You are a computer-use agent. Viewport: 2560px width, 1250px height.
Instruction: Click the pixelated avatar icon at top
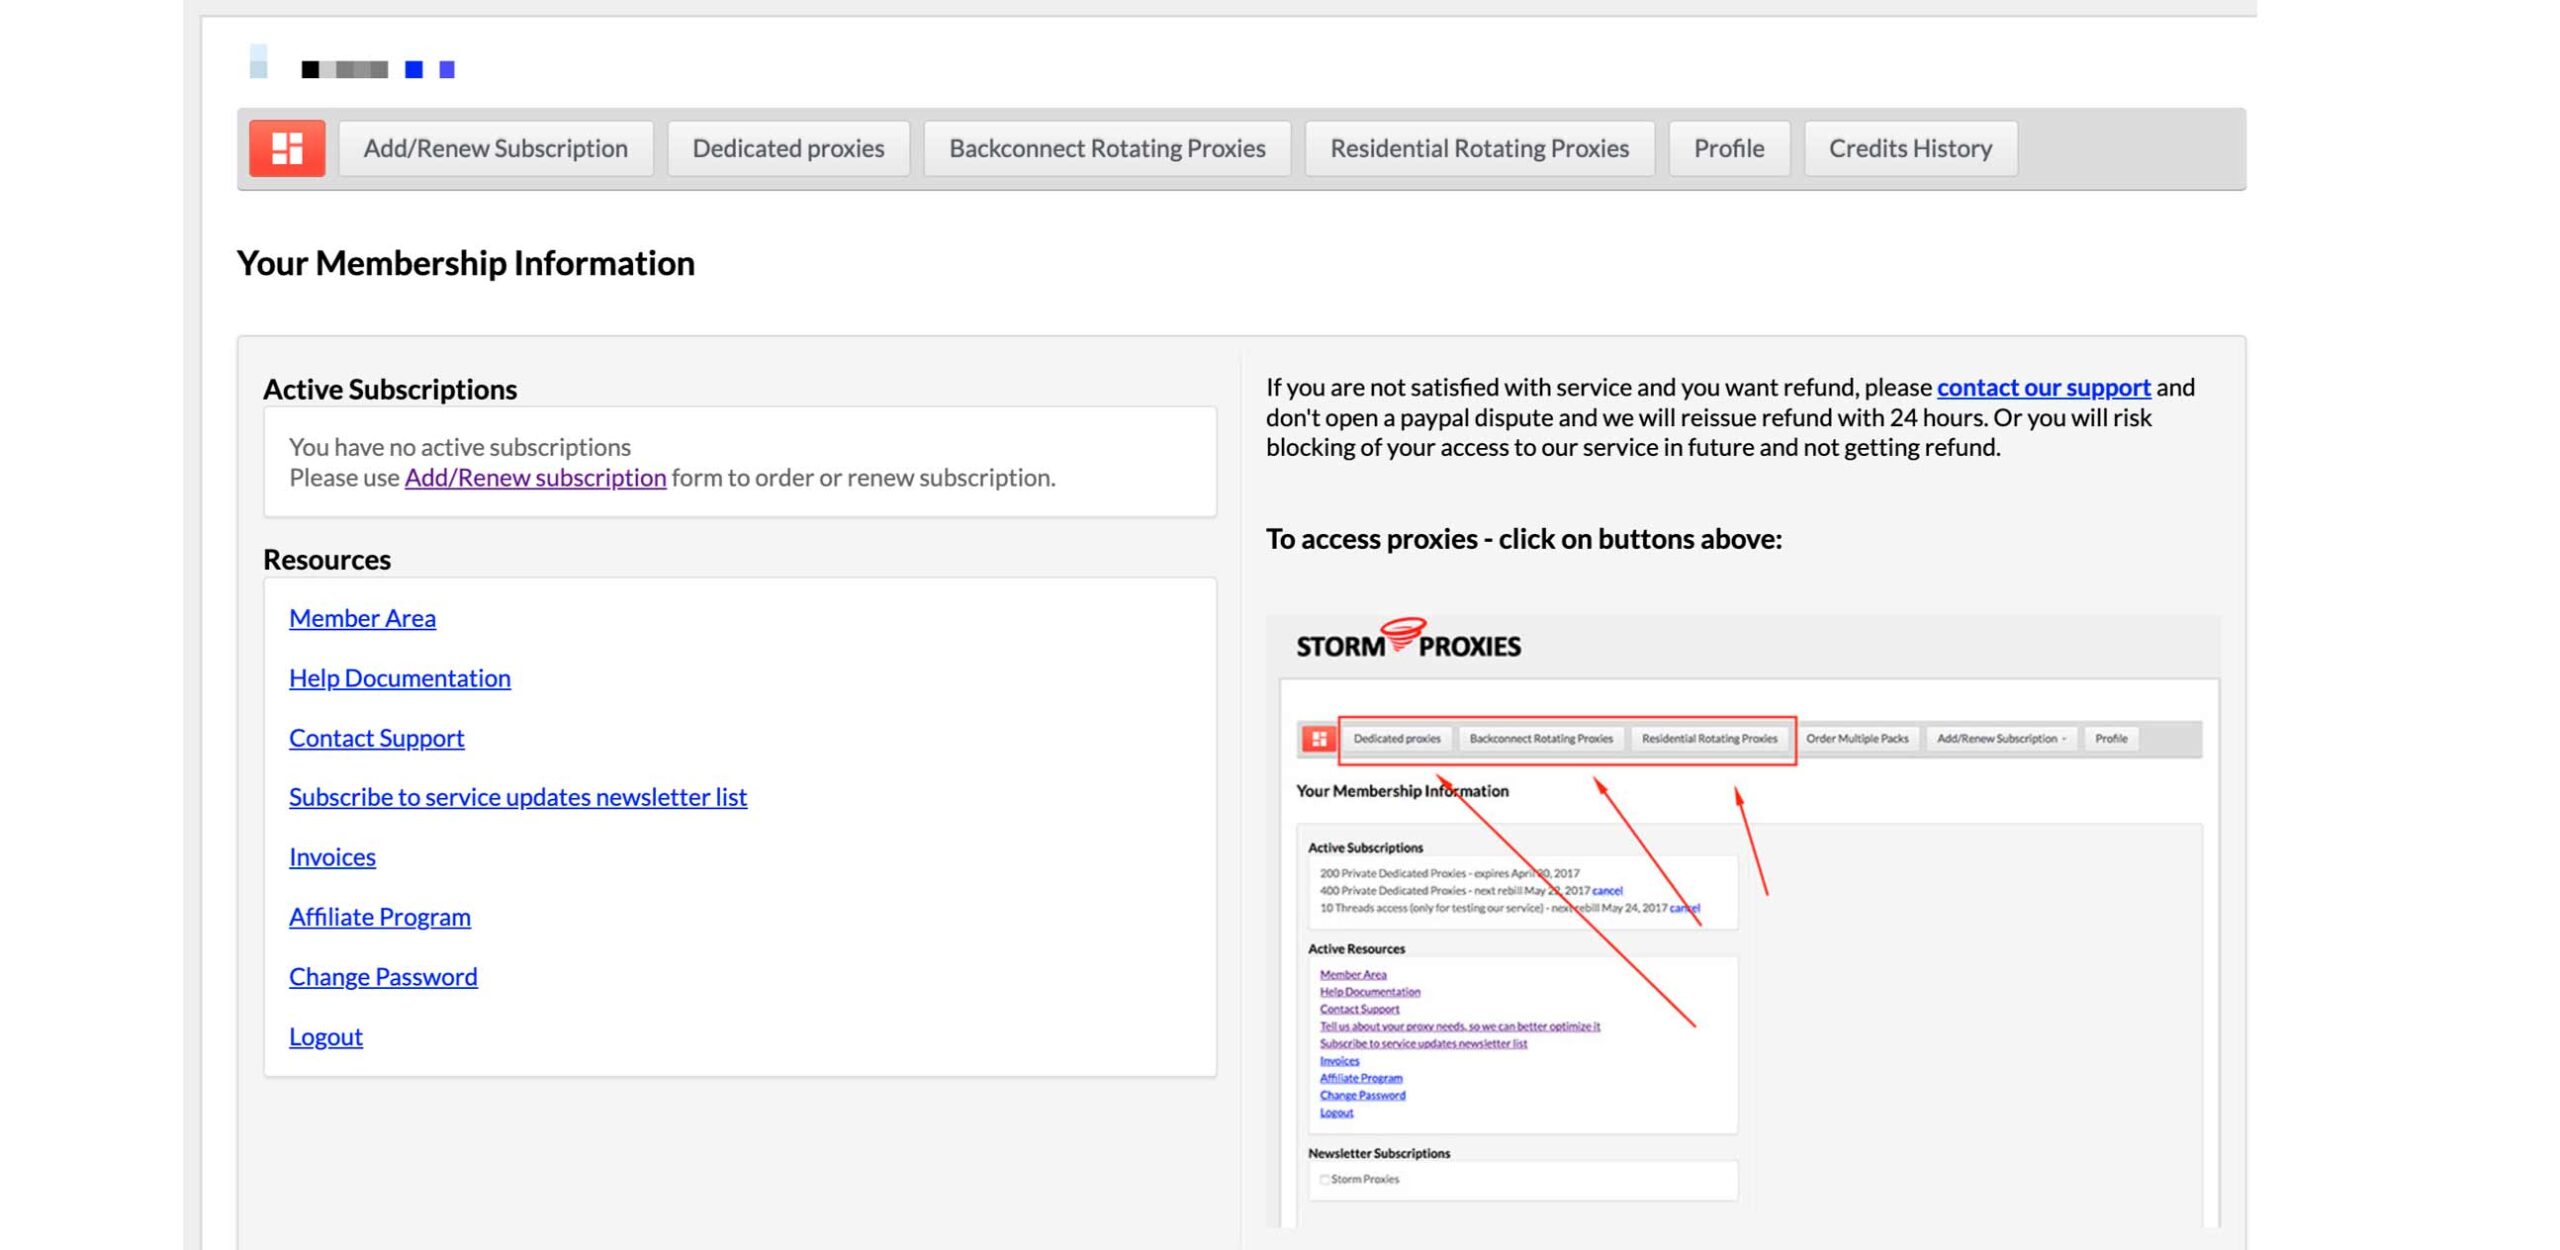[x=258, y=62]
